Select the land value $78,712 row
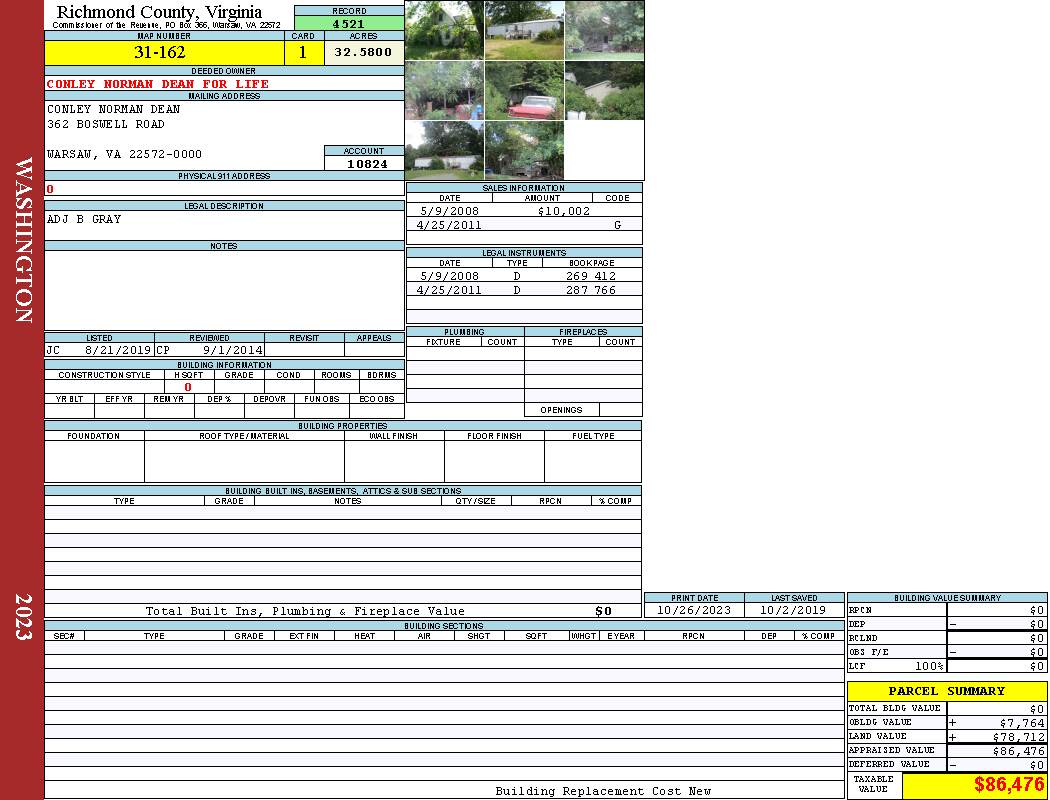The image size is (1050, 800). click(946, 737)
